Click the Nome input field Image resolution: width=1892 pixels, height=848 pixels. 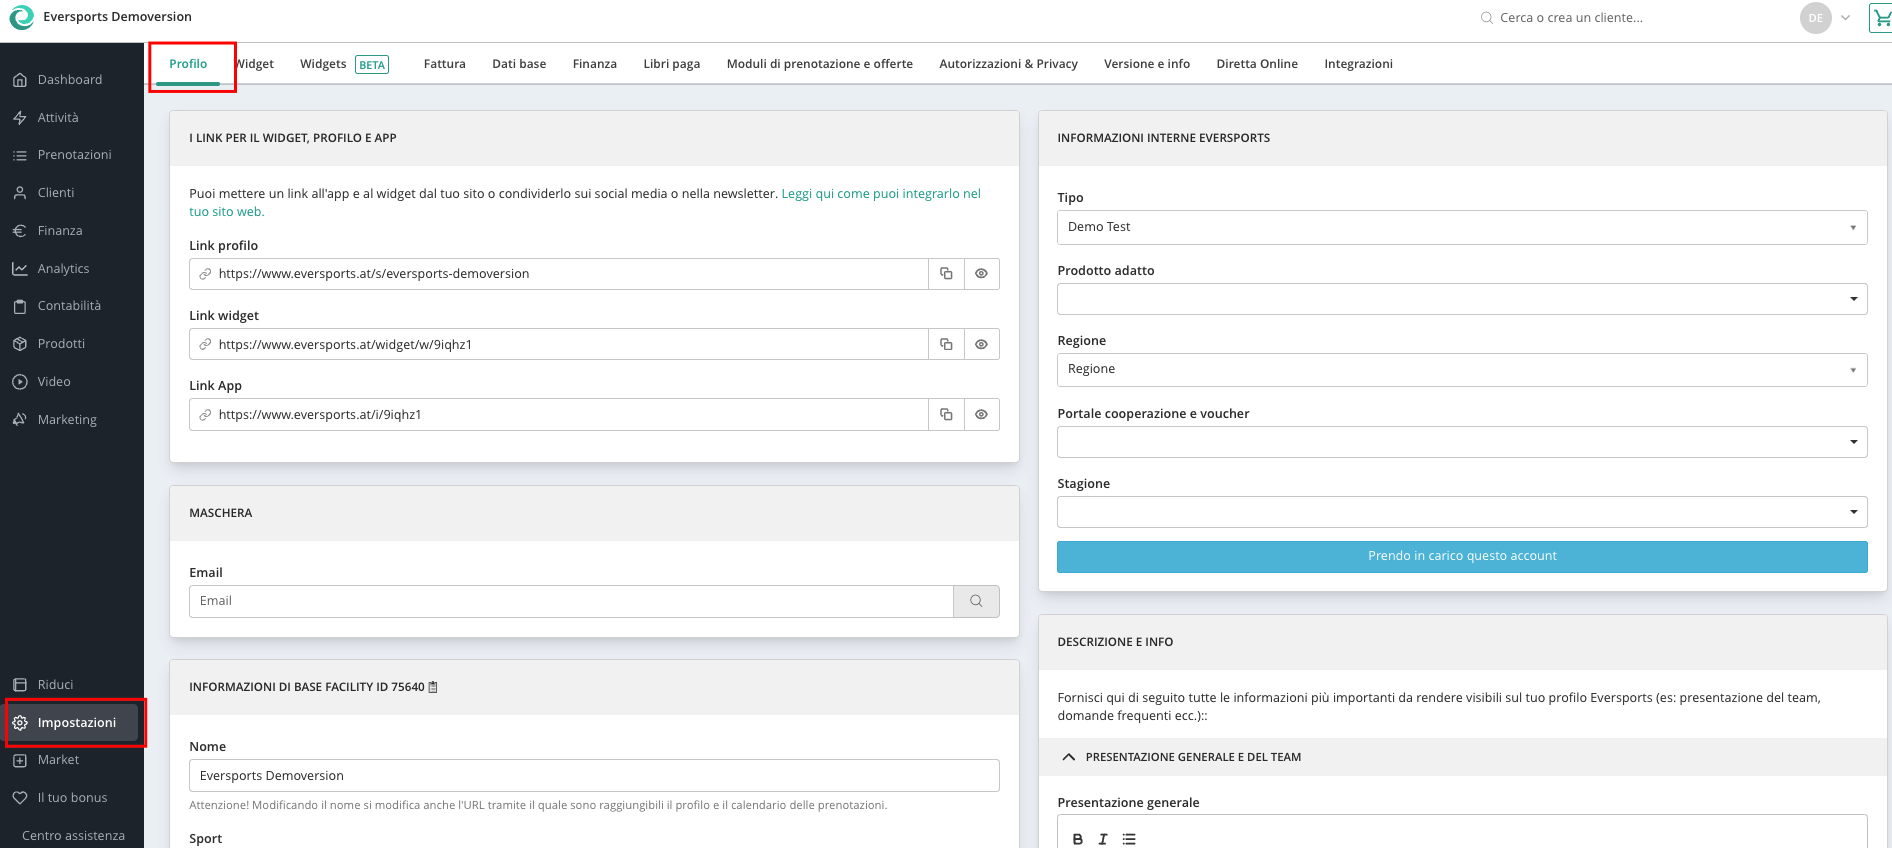coord(594,776)
